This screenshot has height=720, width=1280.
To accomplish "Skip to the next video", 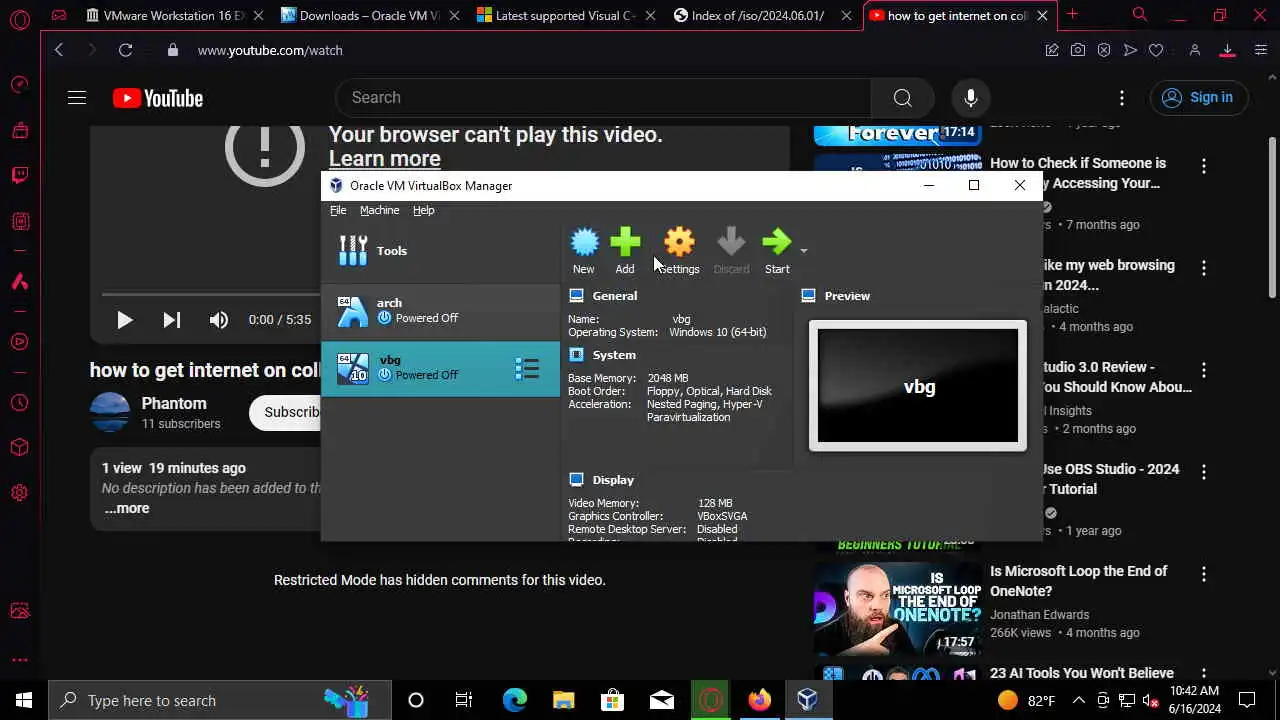I will [x=172, y=320].
